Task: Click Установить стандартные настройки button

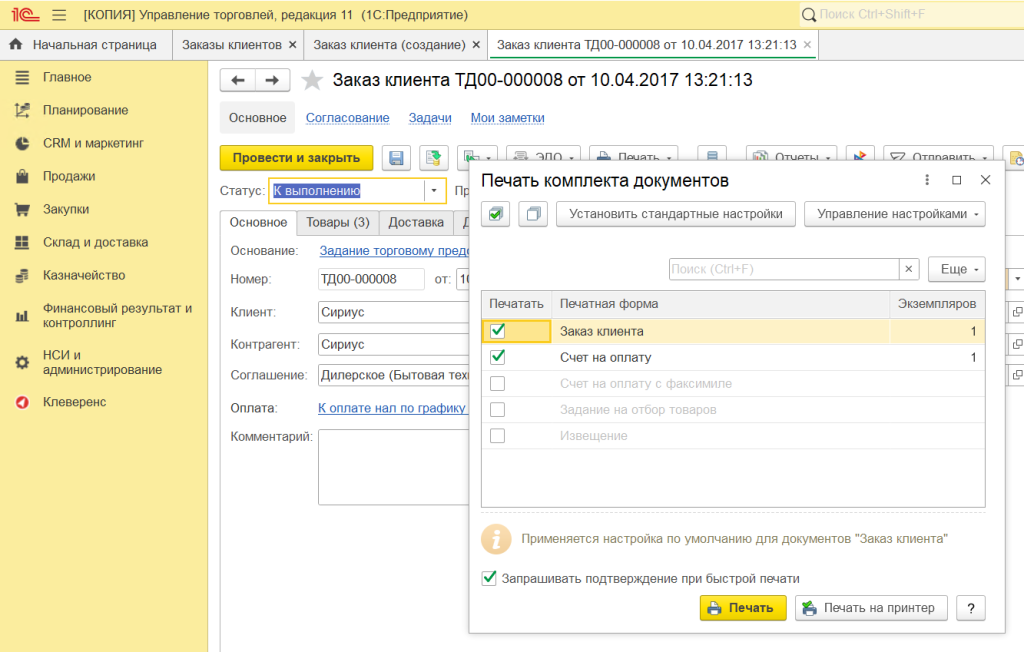Action: pyautogui.click(x=676, y=214)
